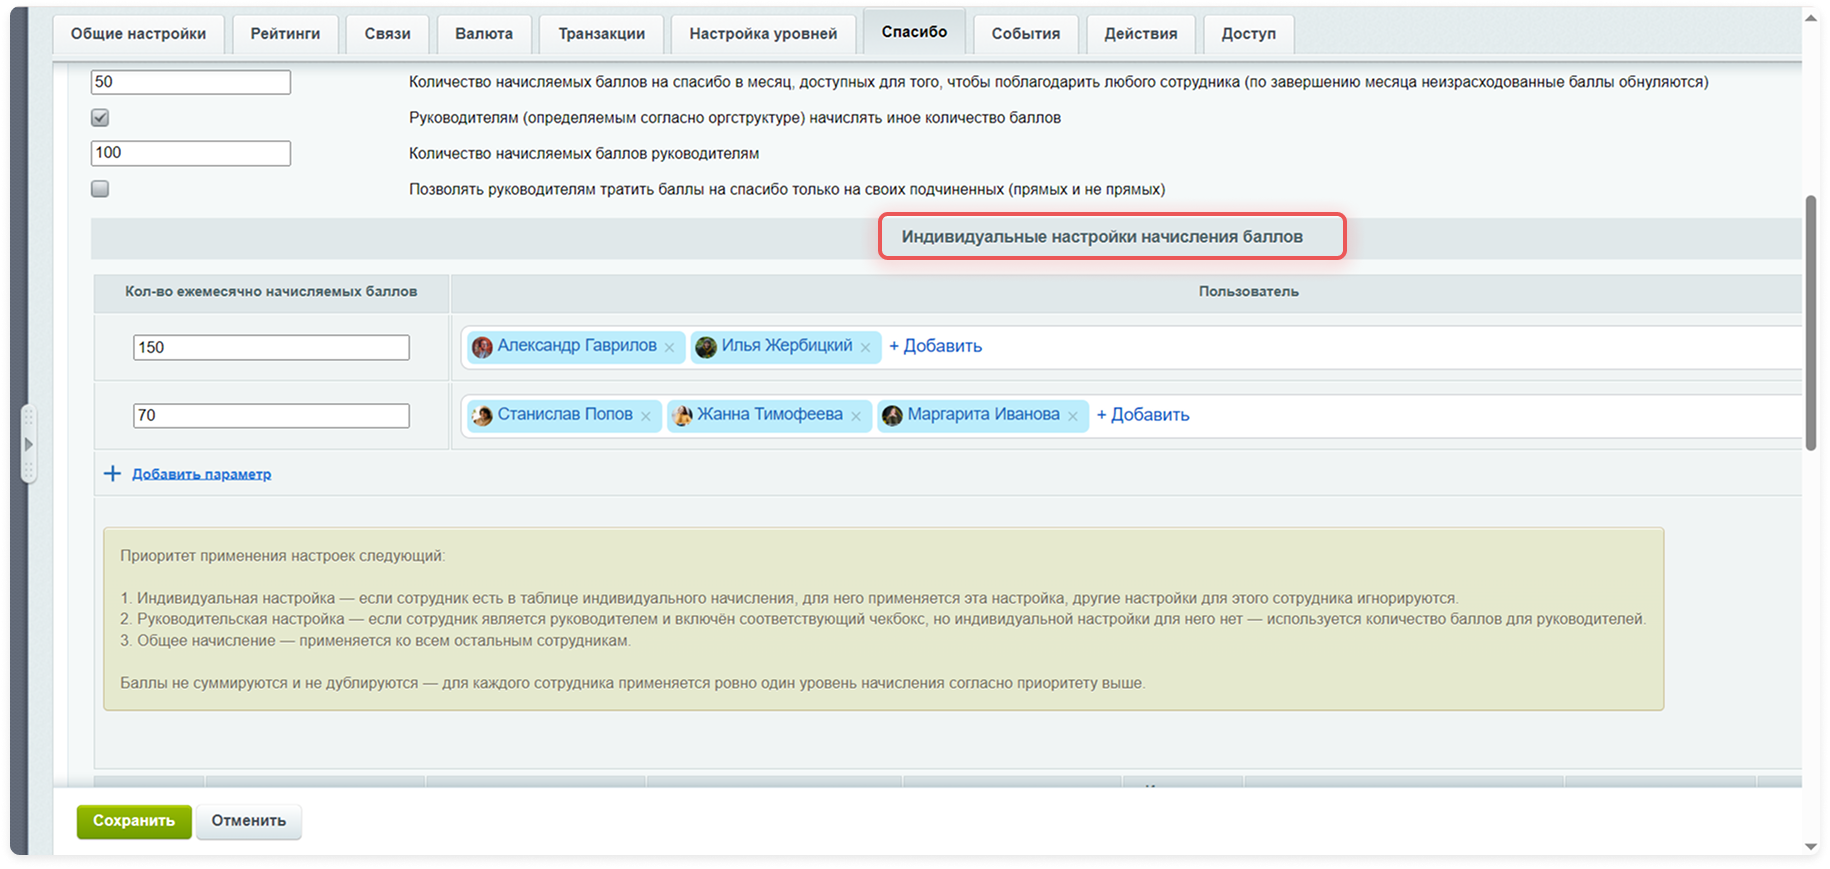
Task: Remove Александр Гаврилов from the user list
Action: 669,347
